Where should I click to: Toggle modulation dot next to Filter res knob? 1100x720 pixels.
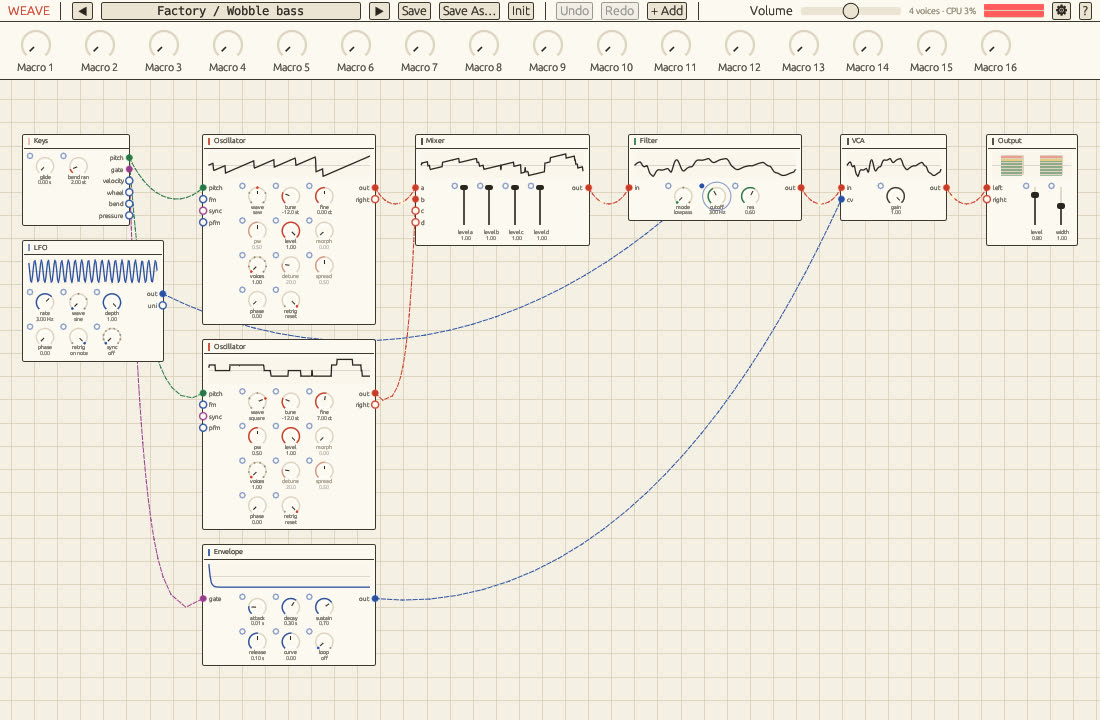(735, 186)
